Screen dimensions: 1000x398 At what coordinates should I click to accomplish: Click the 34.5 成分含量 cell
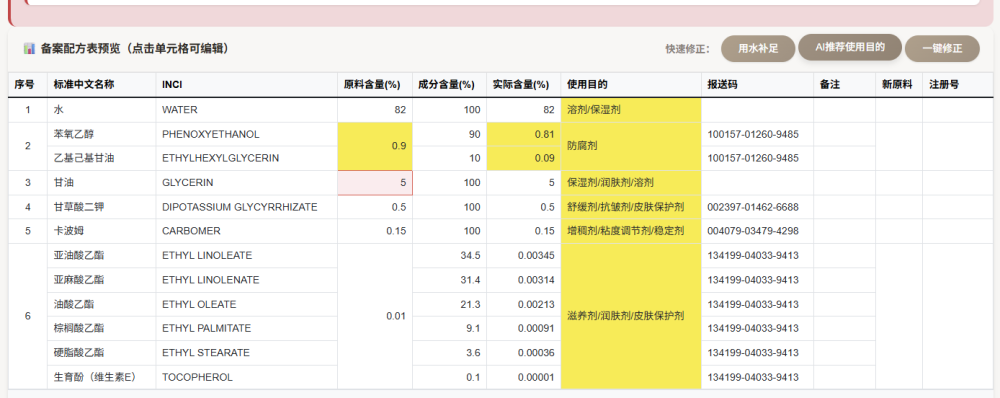tap(450, 256)
